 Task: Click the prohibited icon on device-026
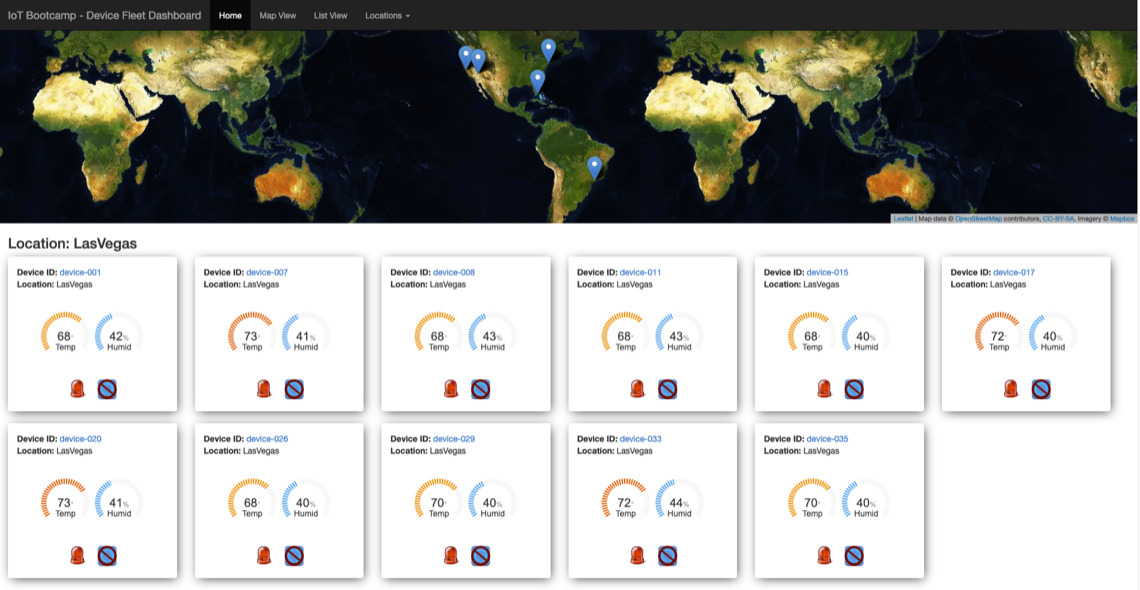pos(294,556)
